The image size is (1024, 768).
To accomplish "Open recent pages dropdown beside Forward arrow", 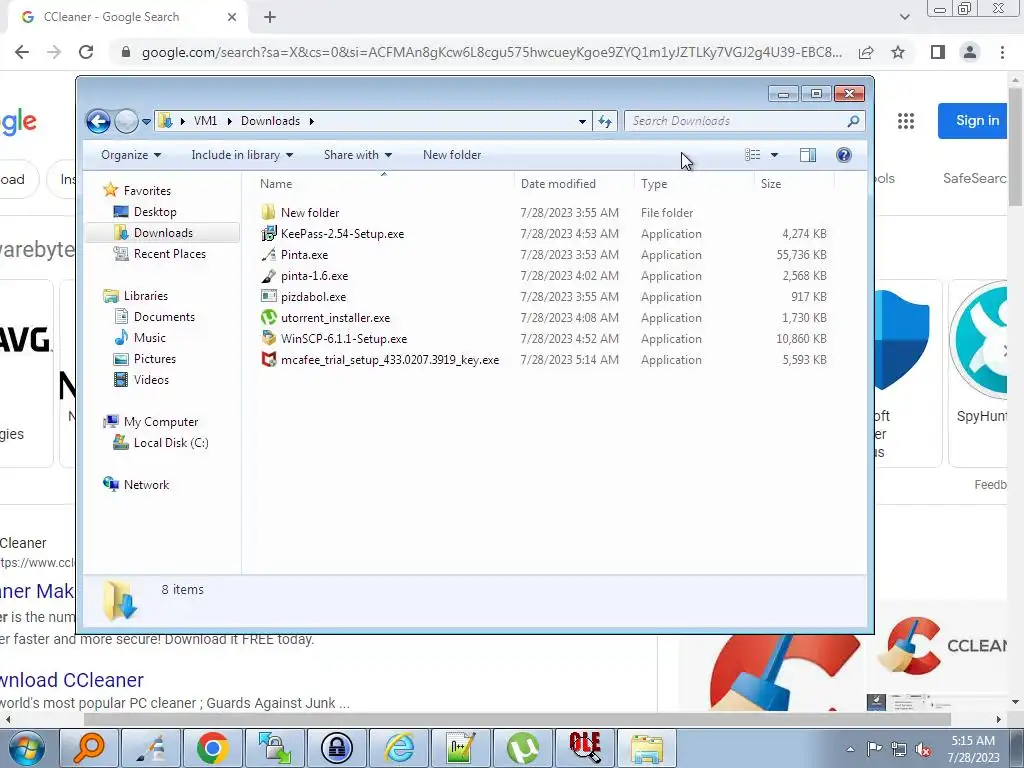I will [147, 121].
